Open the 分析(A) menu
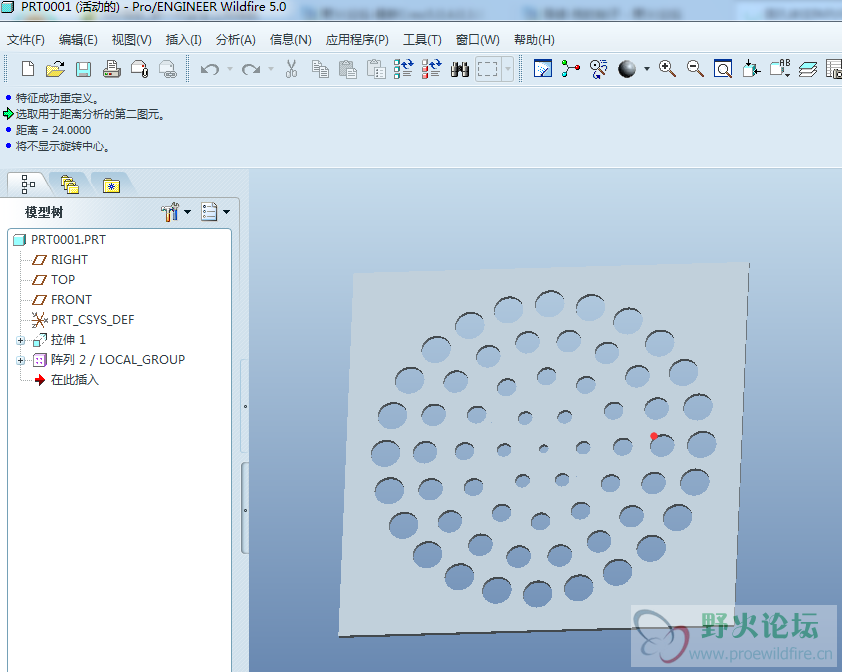Screen dimensions: 842x672 [236, 40]
